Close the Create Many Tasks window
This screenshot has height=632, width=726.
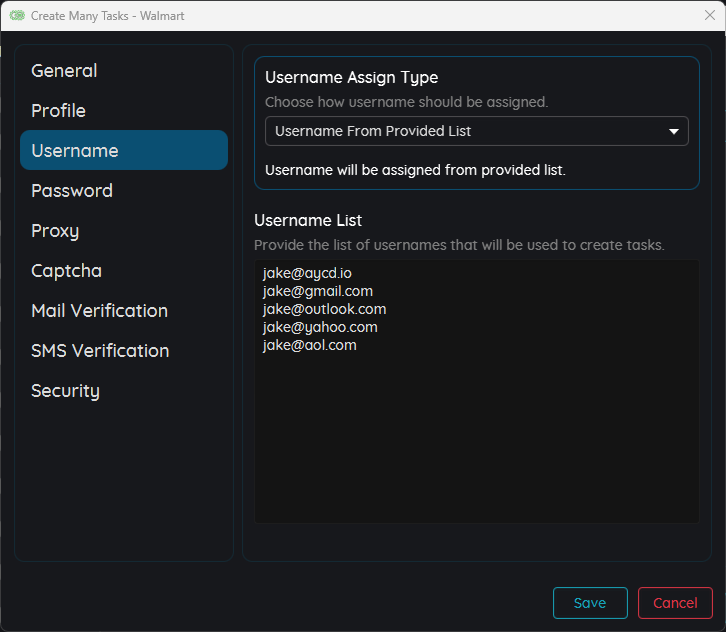point(709,16)
